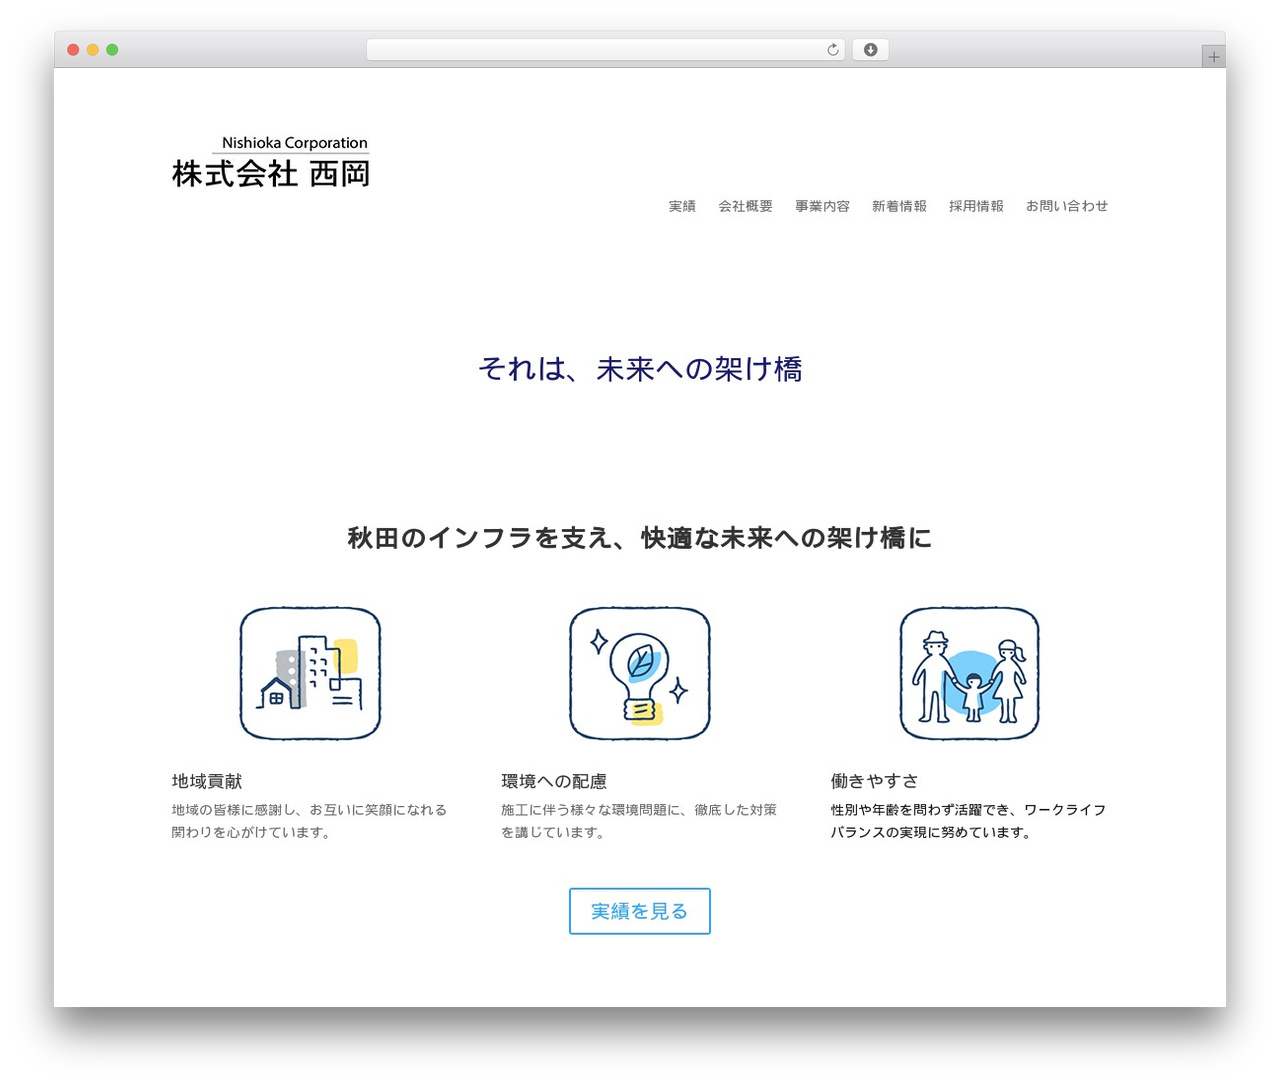Click the 施工に伴う様々な環境問題 description text
The width and height of the screenshot is (1280, 1084).
[x=639, y=821]
